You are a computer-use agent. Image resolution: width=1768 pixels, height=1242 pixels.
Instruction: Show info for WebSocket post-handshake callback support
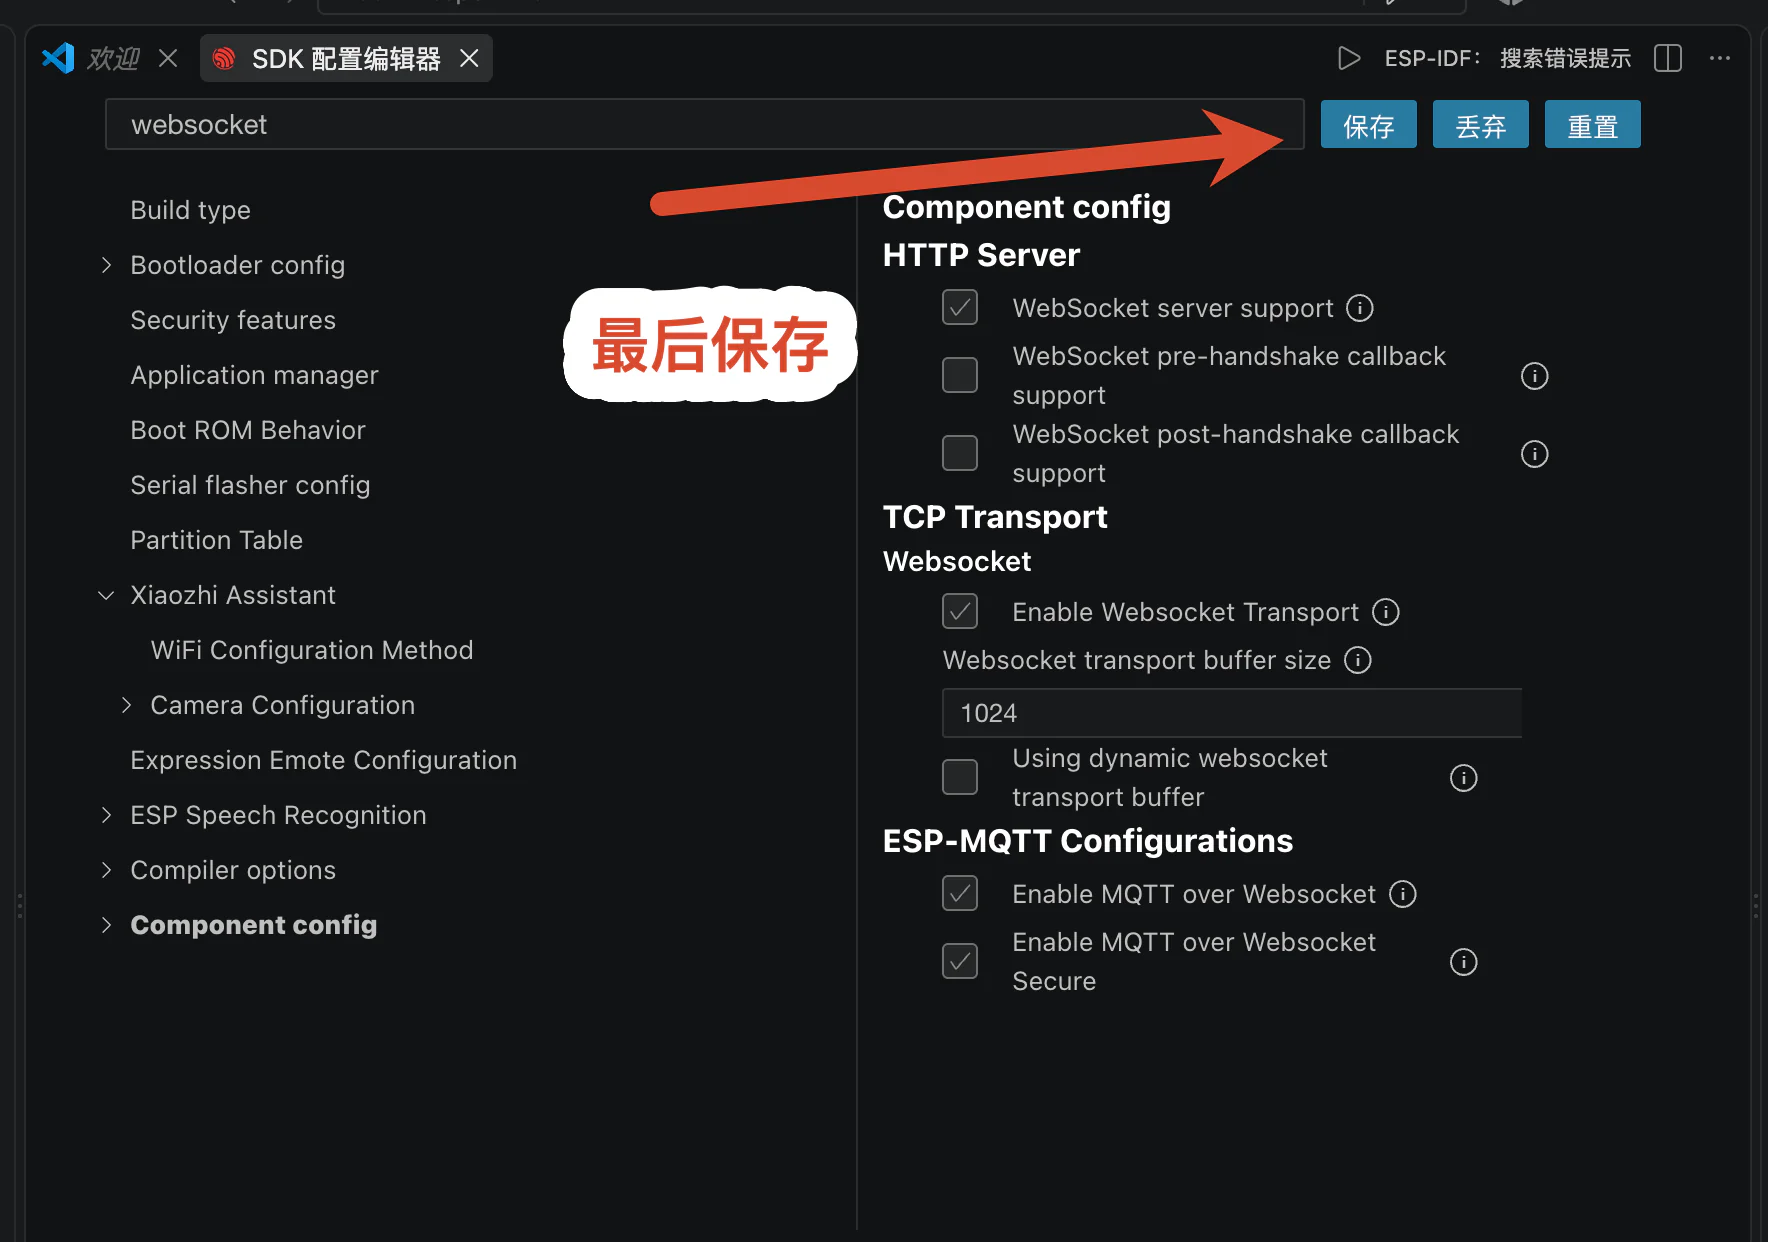[1534, 454]
